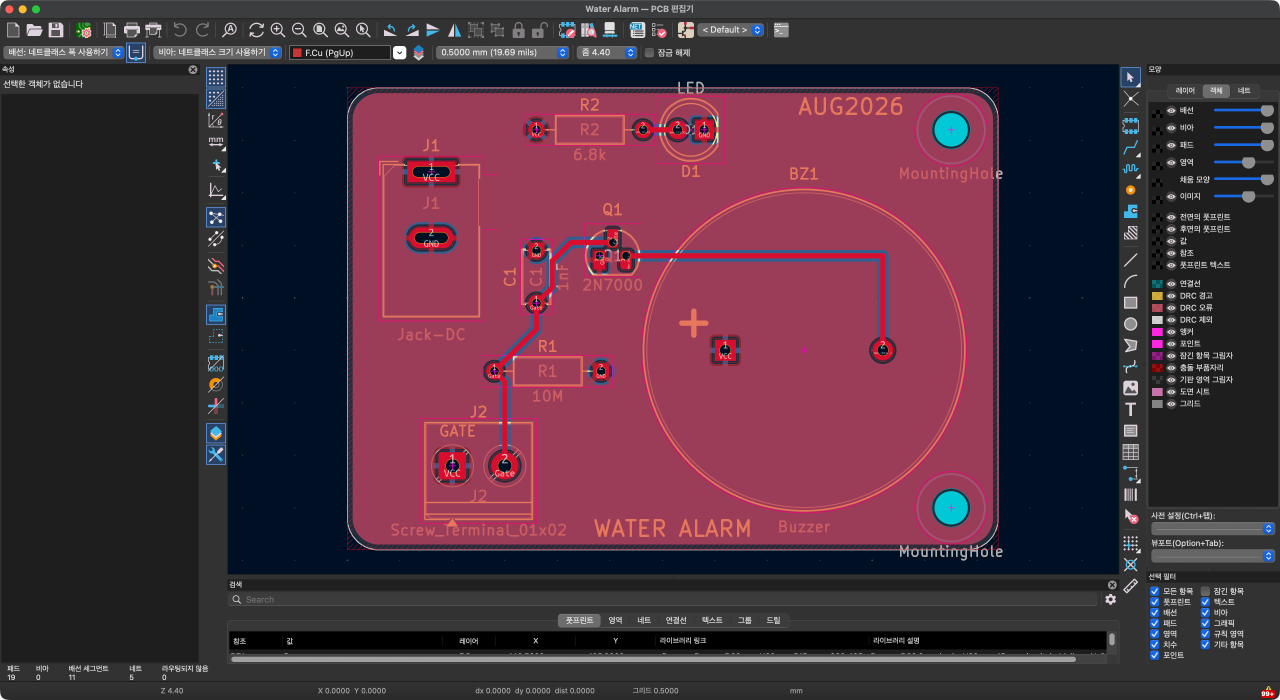The image size is (1280, 700).
Task: Enable the 잠긴 항목 selection filter
Action: (1205, 591)
